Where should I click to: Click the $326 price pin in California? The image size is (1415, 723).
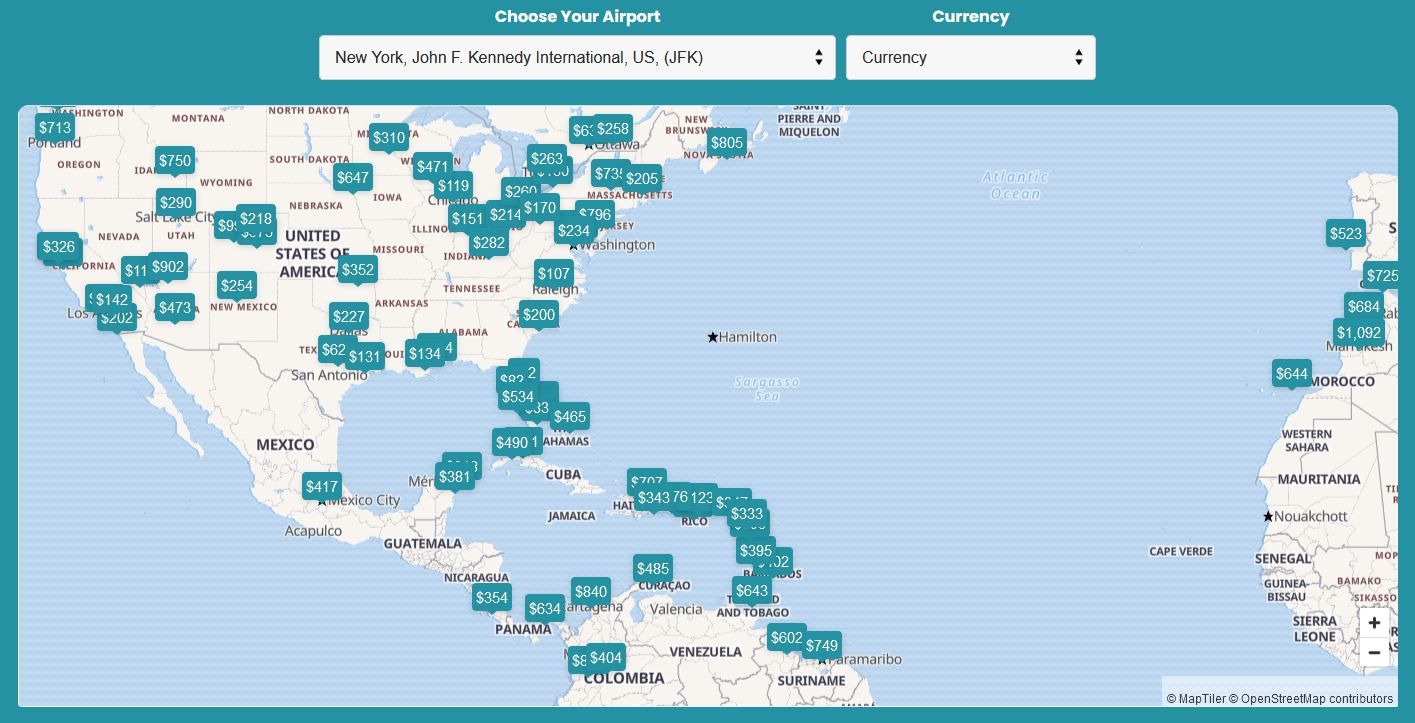(x=59, y=247)
